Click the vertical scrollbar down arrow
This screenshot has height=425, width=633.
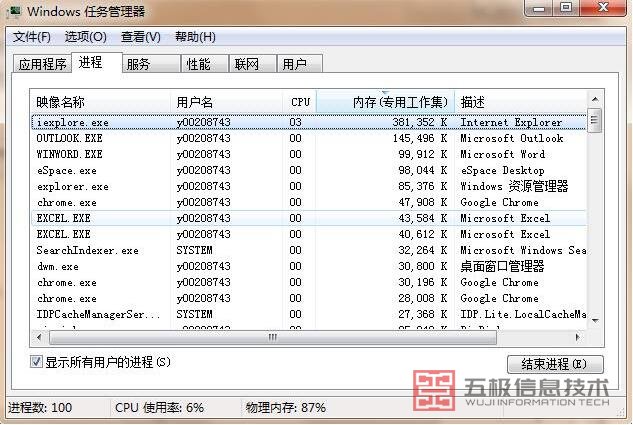pyautogui.click(x=595, y=320)
